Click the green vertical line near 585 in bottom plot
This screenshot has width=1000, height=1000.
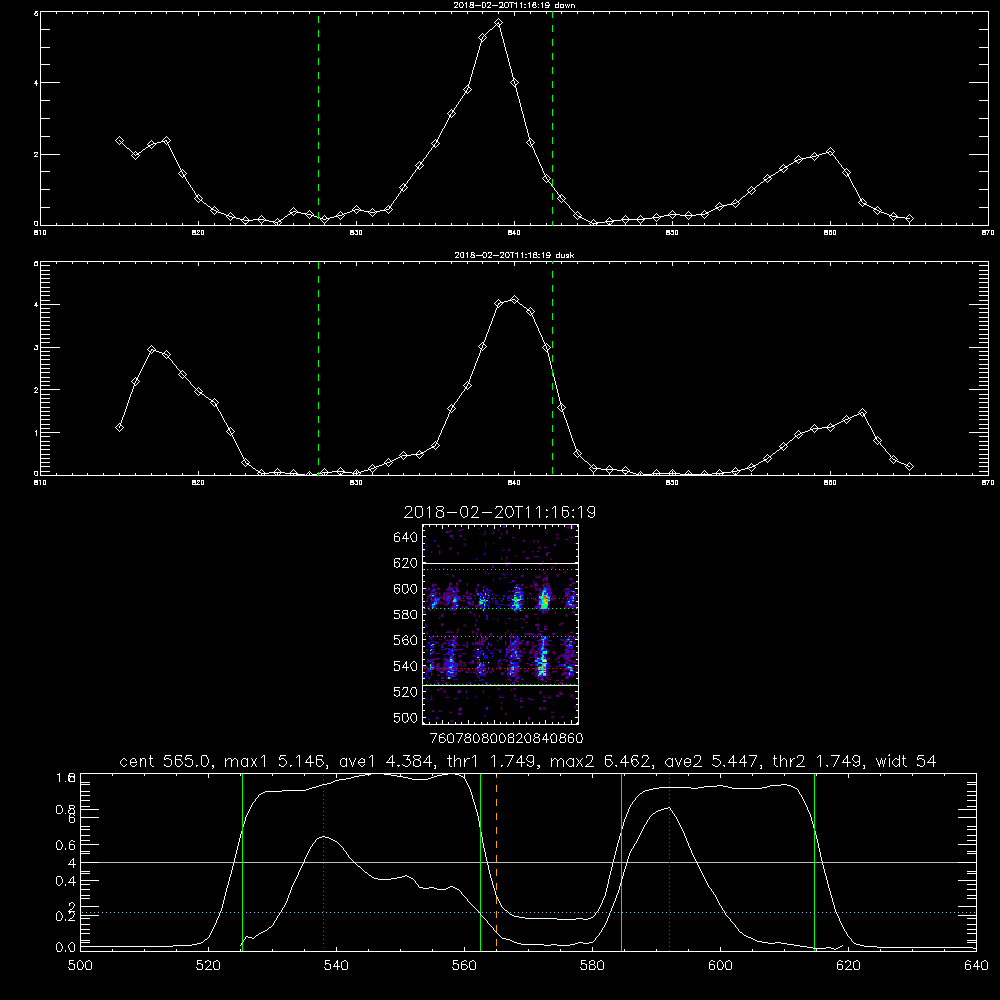click(x=621, y=862)
